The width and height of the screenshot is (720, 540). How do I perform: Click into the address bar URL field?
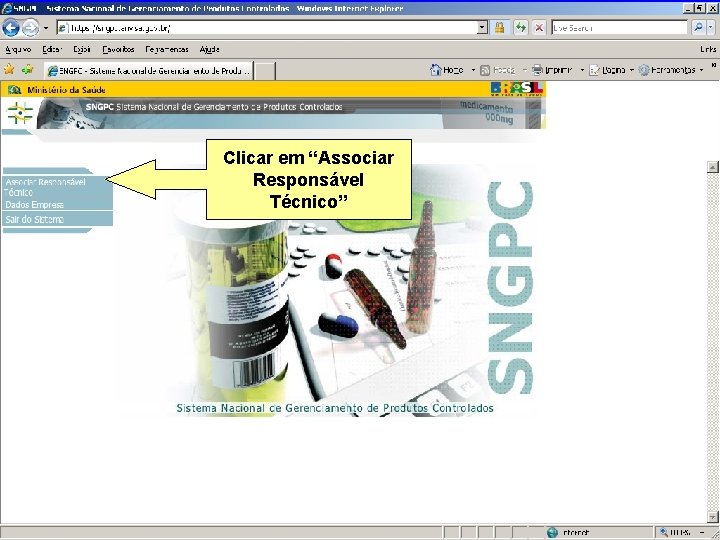pos(266,28)
